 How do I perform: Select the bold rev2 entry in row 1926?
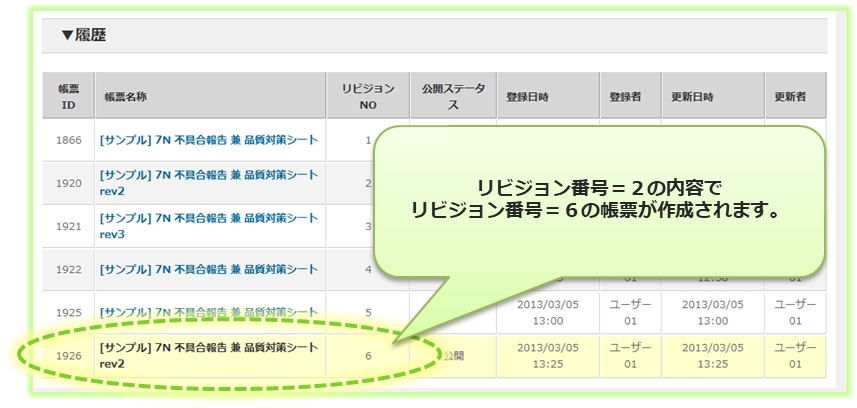click(x=208, y=355)
